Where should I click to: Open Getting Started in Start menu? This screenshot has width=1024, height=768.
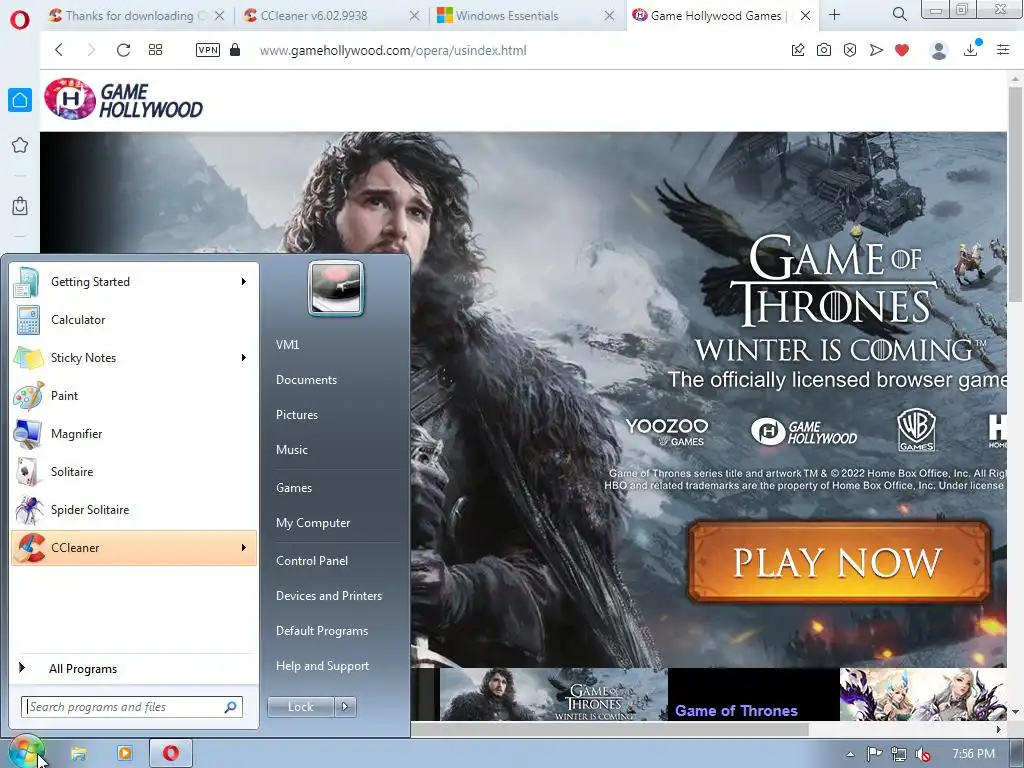pos(134,281)
